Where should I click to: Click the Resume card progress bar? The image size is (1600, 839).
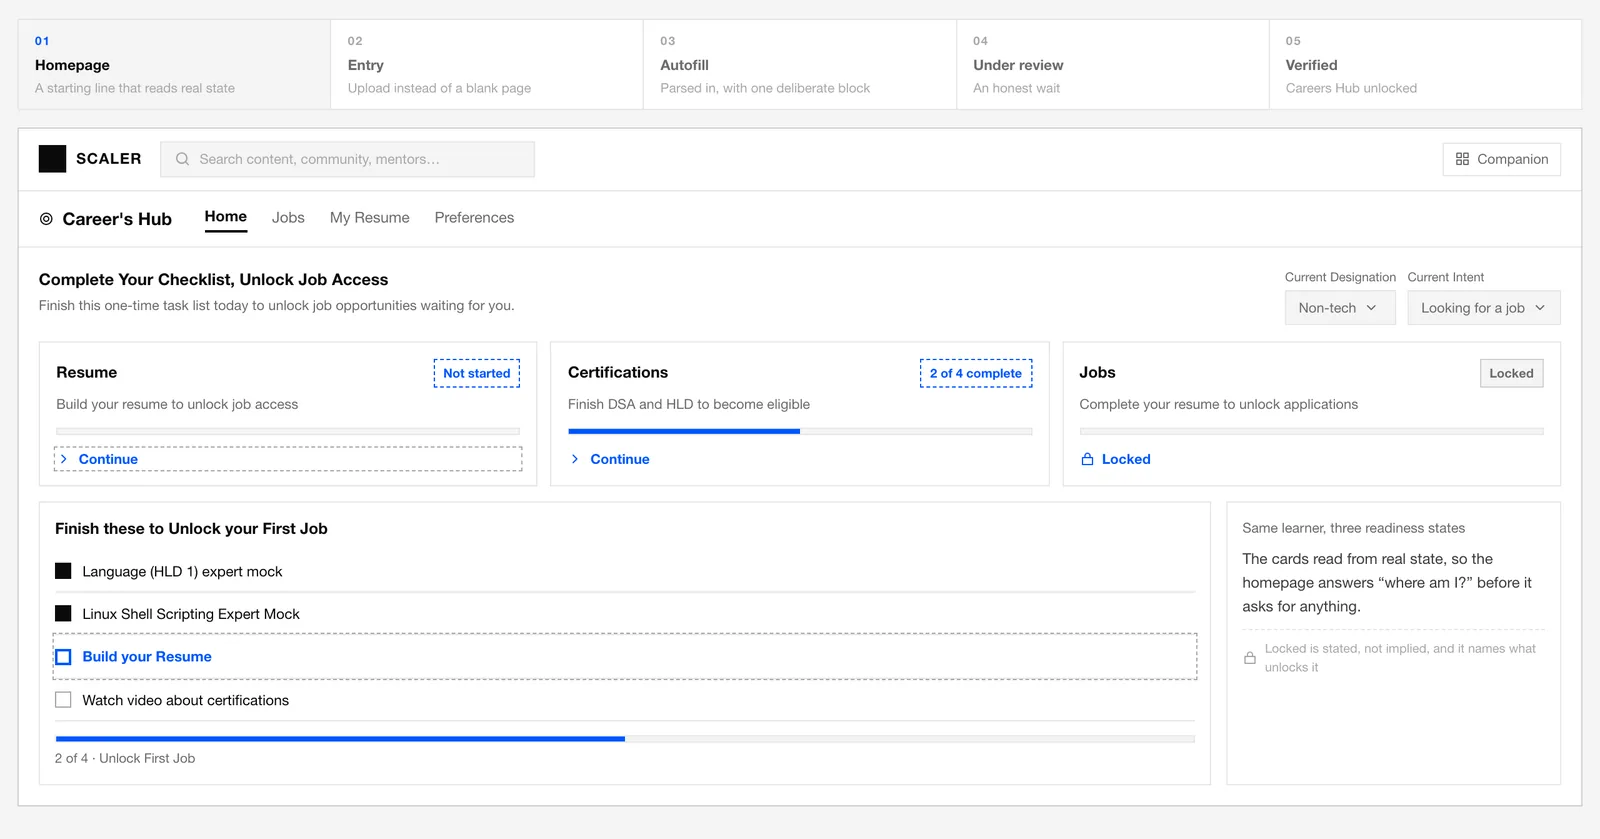click(288, 431)
